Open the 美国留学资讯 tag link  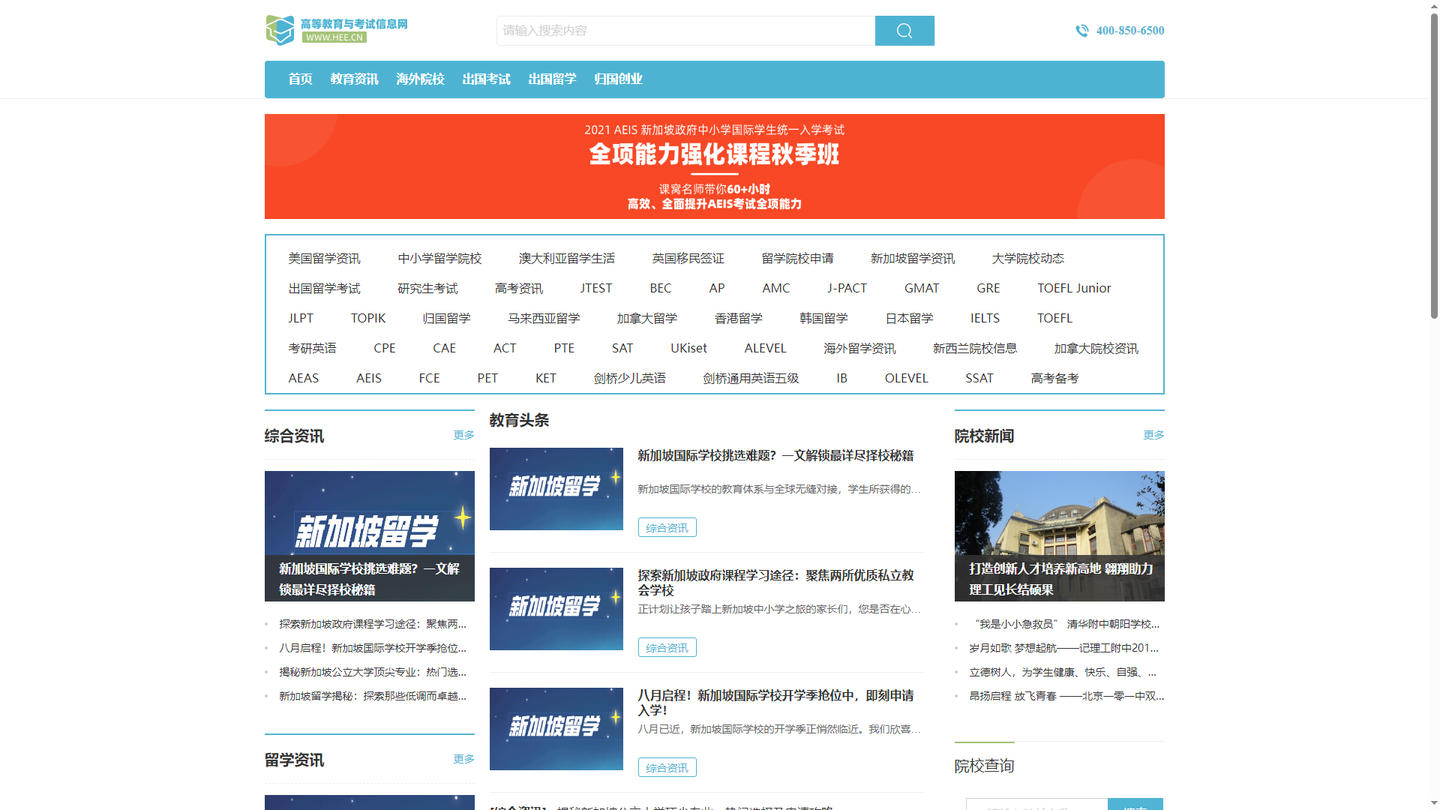point(324,258)
